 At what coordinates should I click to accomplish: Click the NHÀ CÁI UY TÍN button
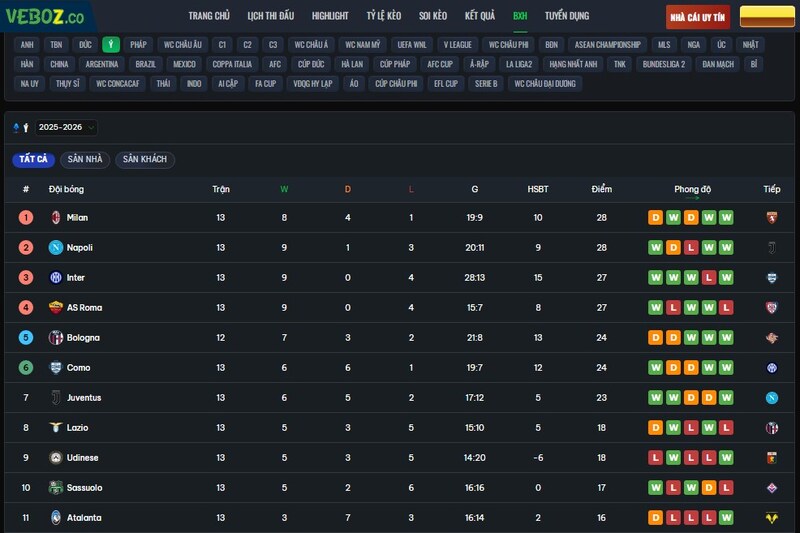(x=698, y=17)
